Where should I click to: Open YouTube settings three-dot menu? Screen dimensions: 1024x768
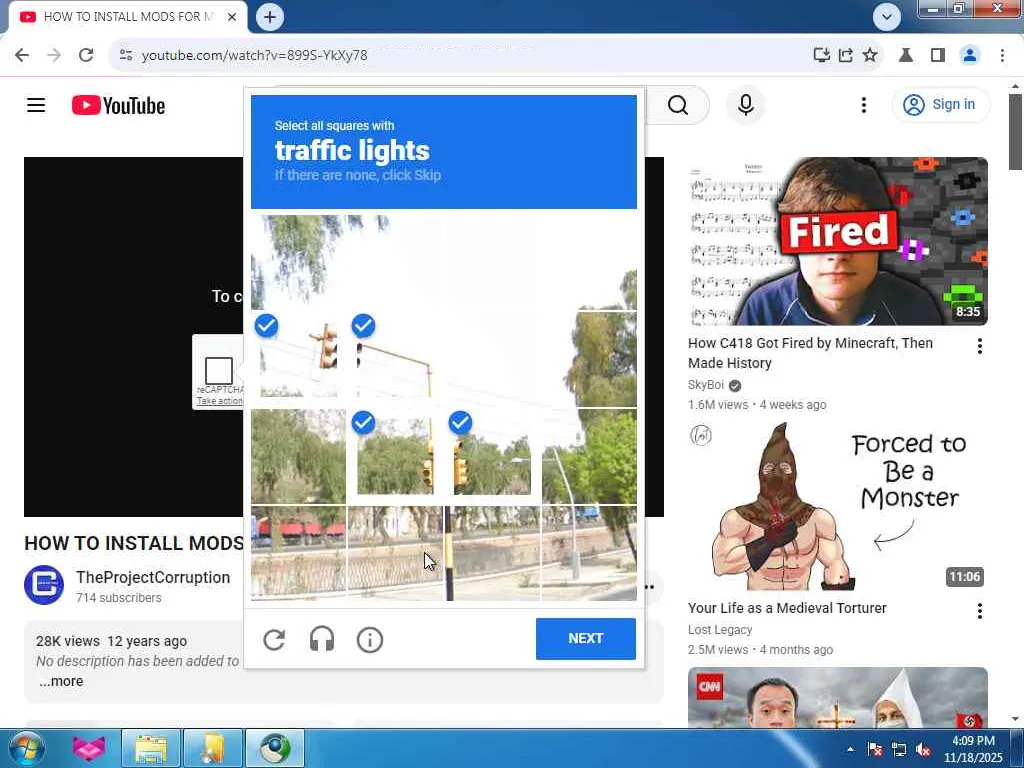(x=863, y=105)
